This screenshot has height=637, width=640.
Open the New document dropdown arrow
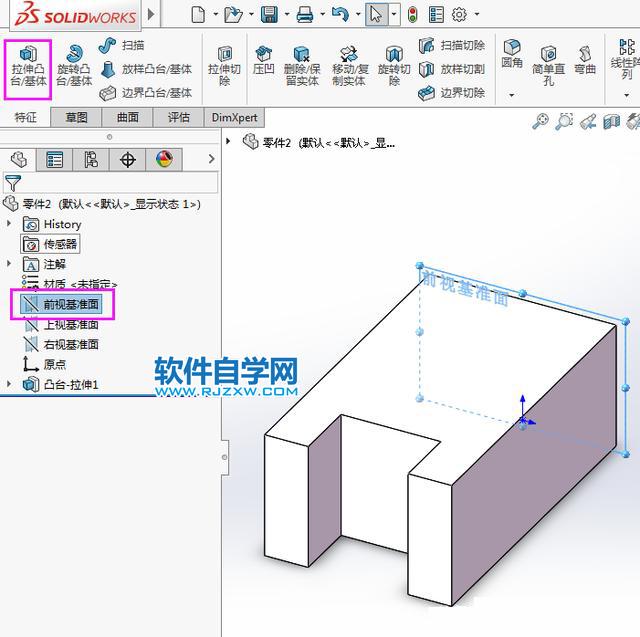pos(216,15)
